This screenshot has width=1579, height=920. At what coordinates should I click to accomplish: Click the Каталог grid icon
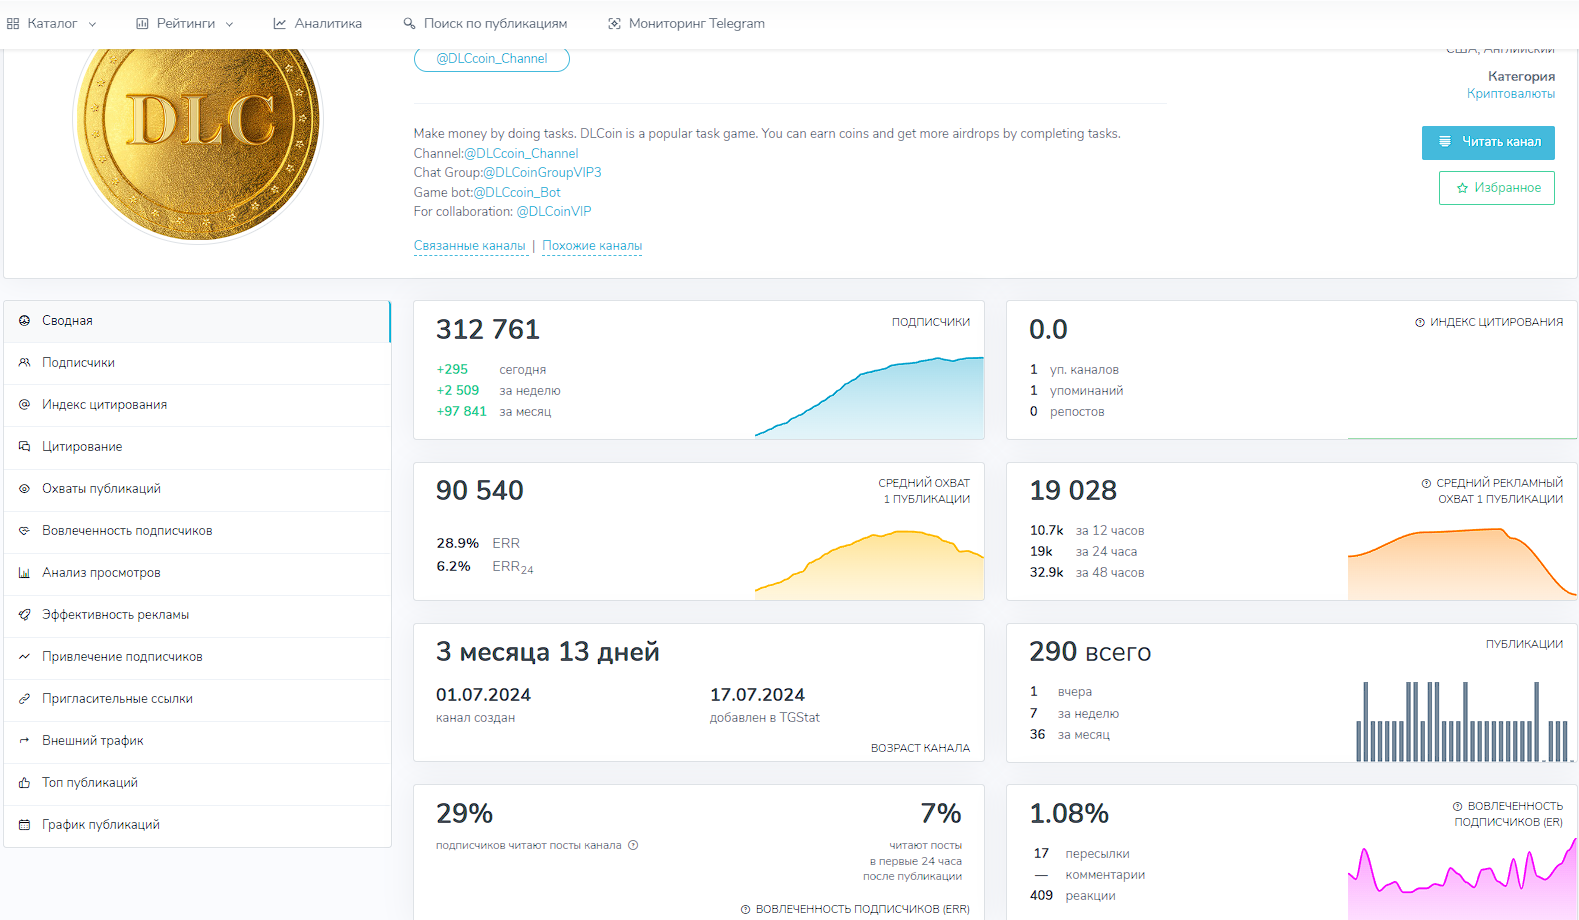click(13, 23)
